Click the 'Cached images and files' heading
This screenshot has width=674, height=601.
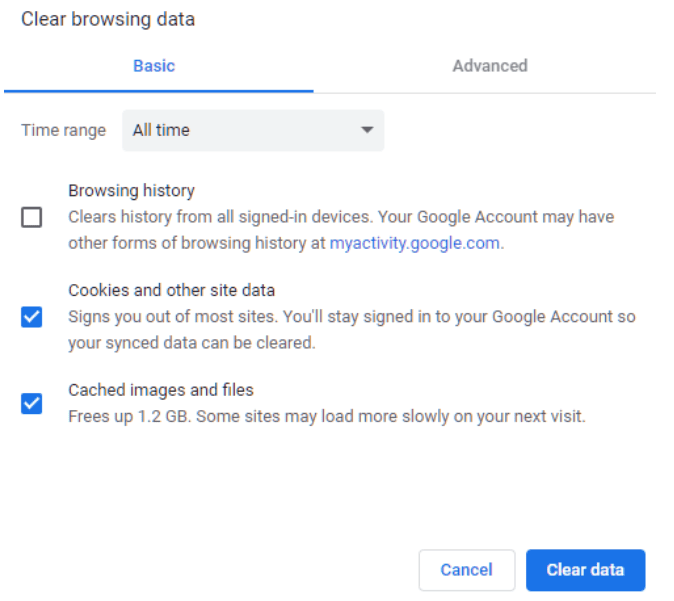pyautogui.click(x=160, y=390)
